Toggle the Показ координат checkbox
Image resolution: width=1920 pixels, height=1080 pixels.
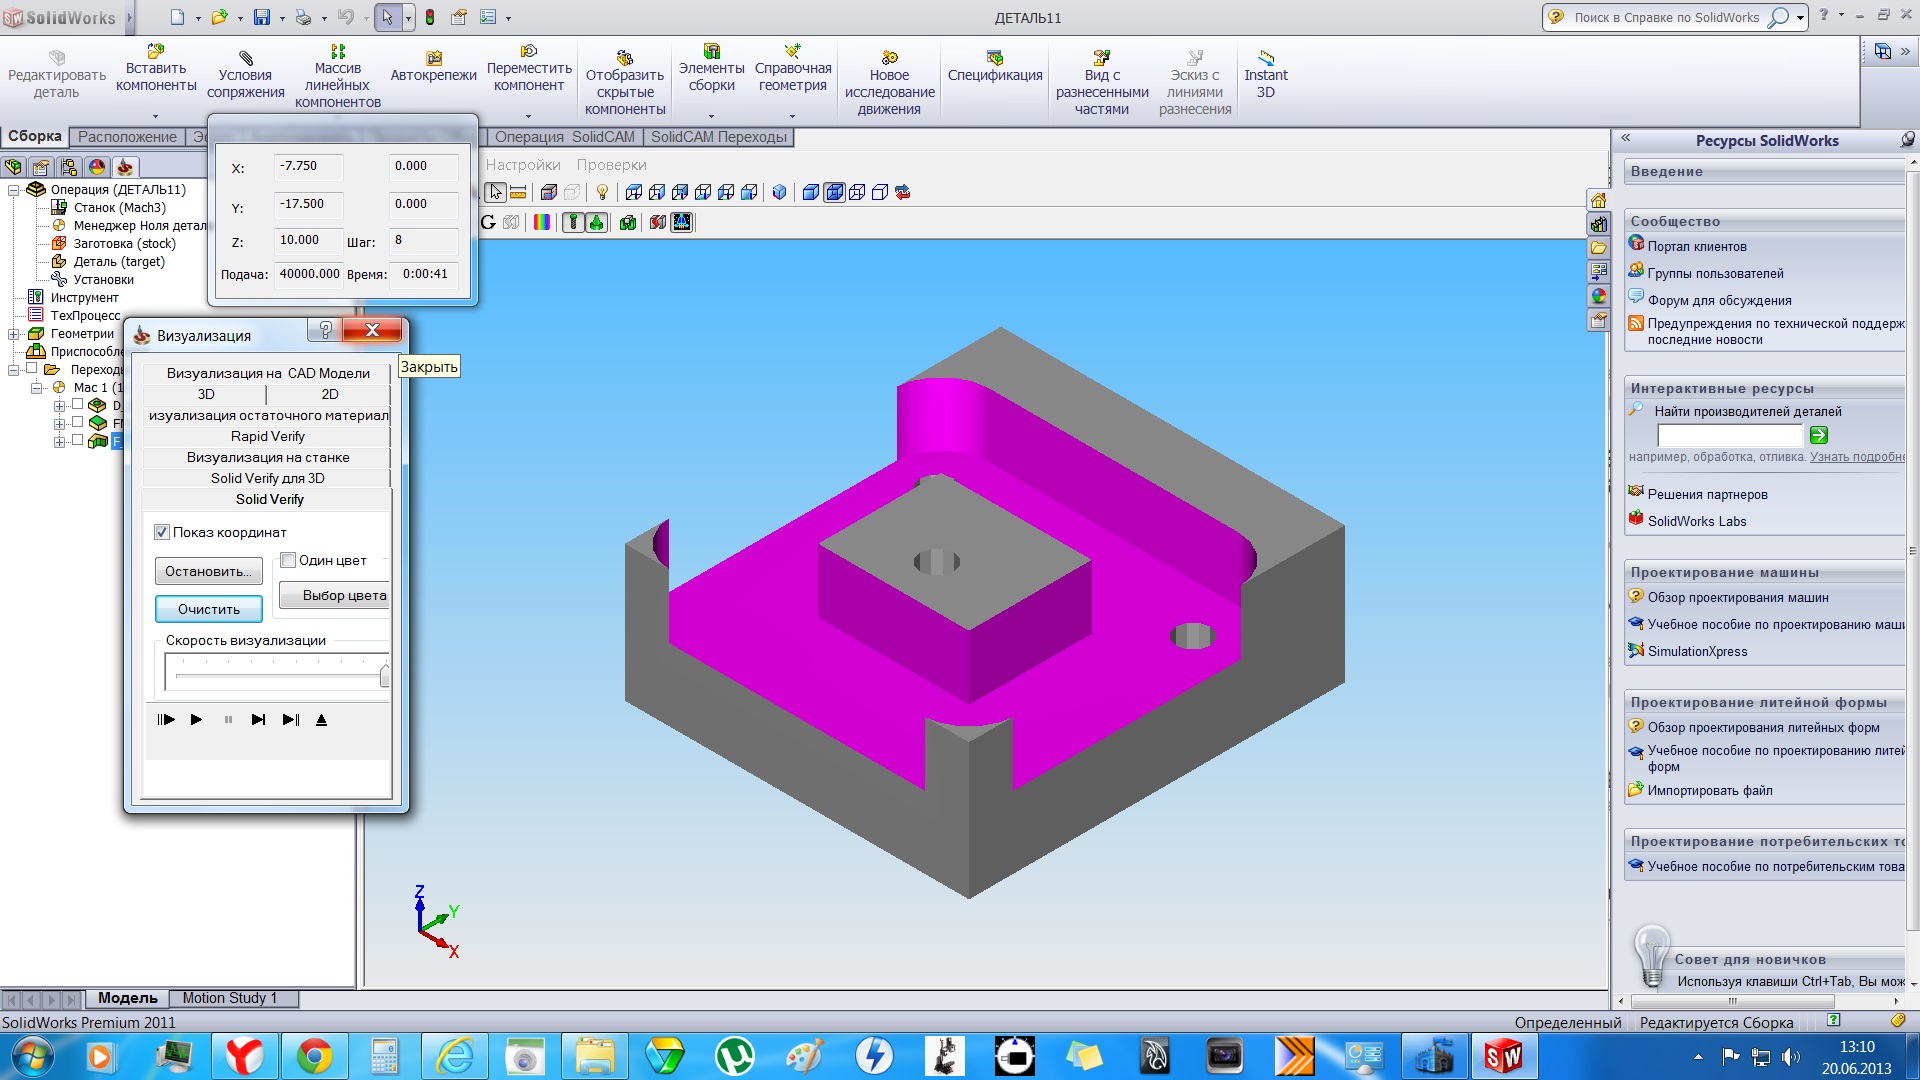[162, 532]
